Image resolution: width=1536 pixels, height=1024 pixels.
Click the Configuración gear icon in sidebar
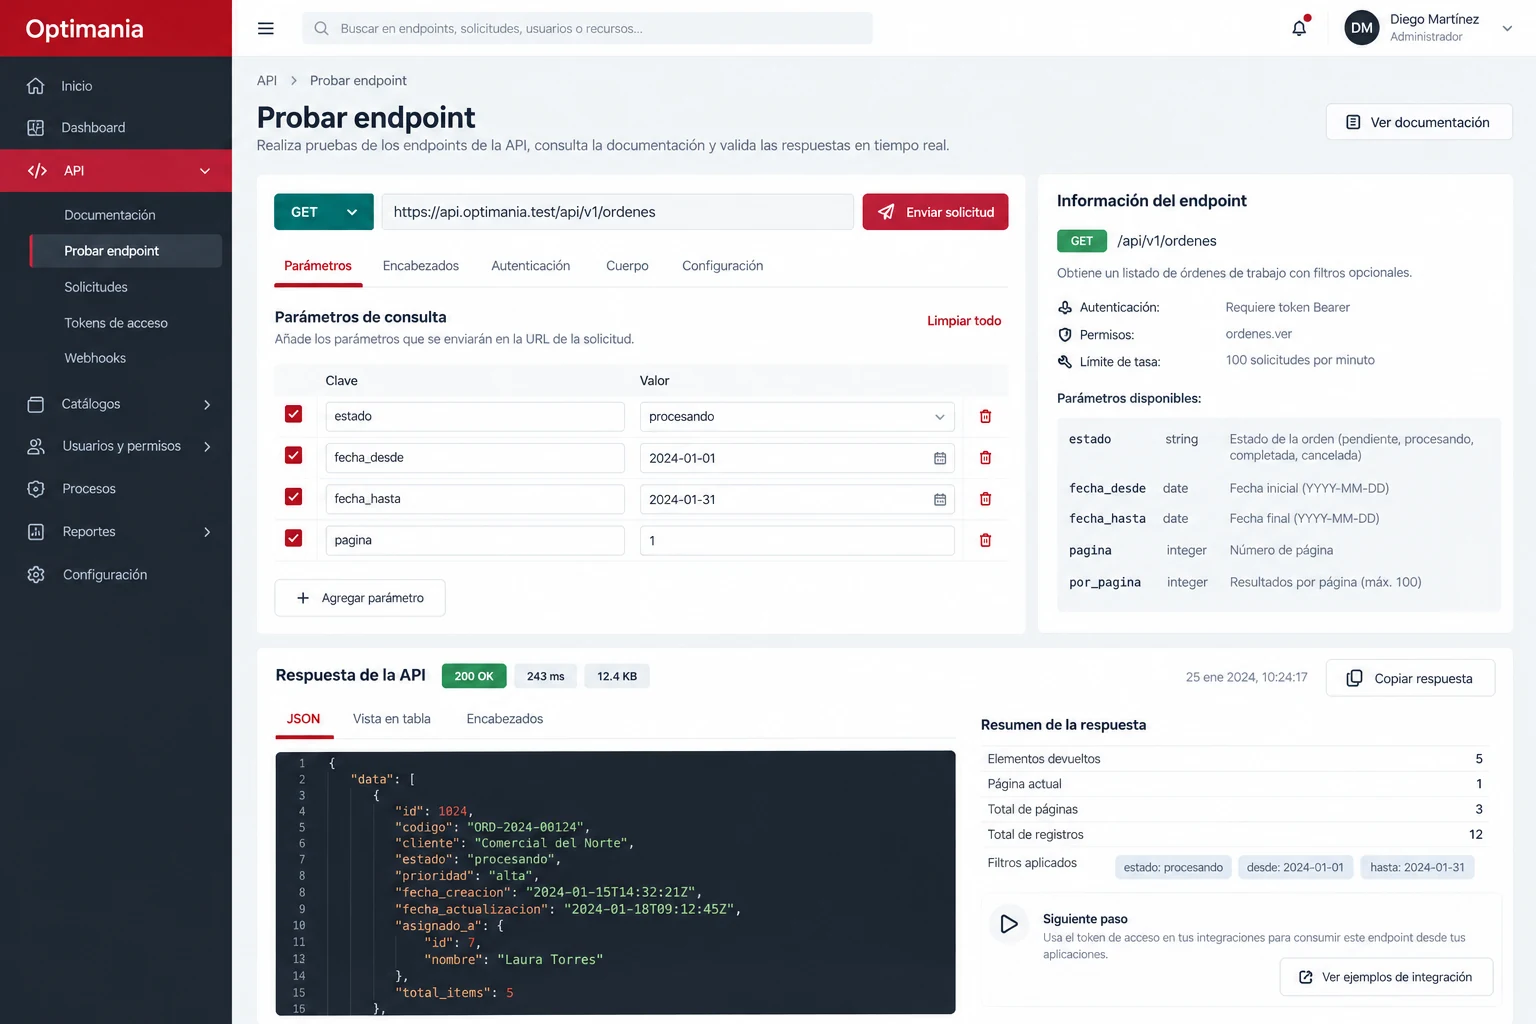(36, 575)
